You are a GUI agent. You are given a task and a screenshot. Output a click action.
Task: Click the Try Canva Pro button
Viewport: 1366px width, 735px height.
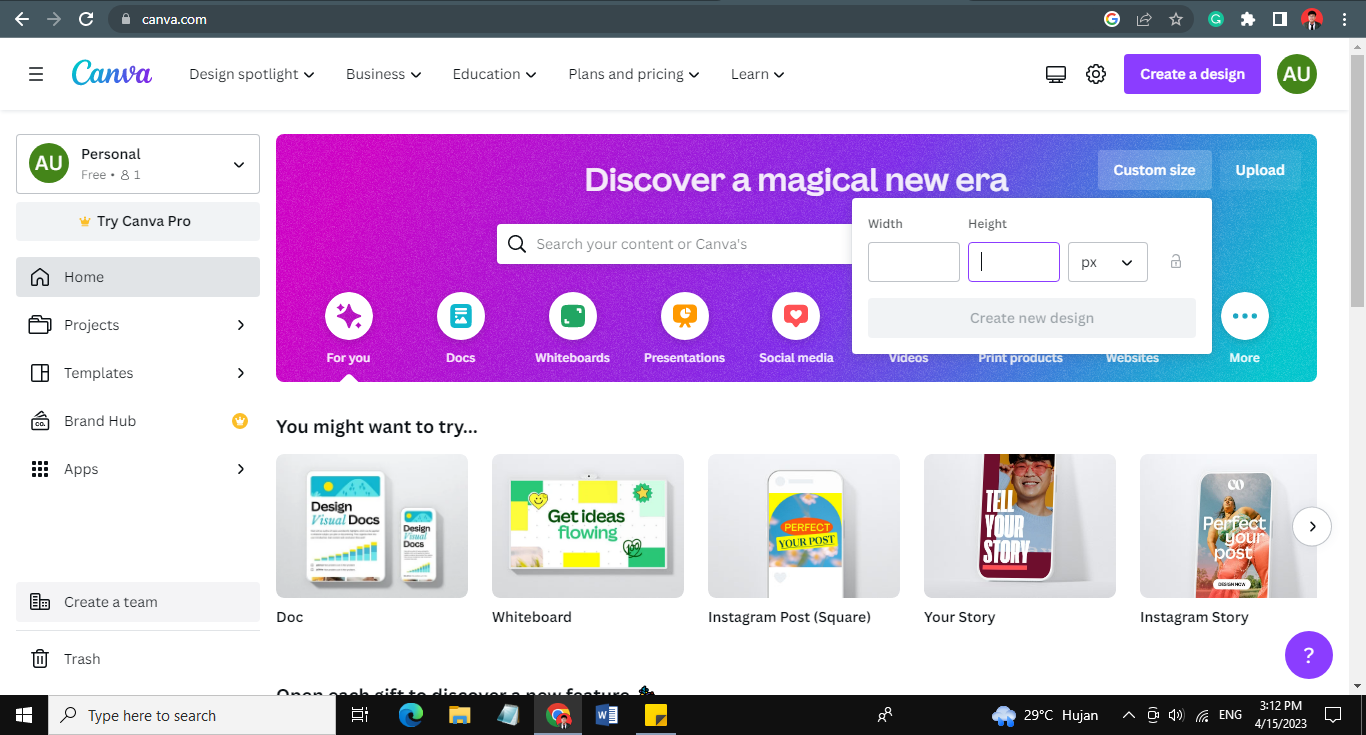[137, 221]
